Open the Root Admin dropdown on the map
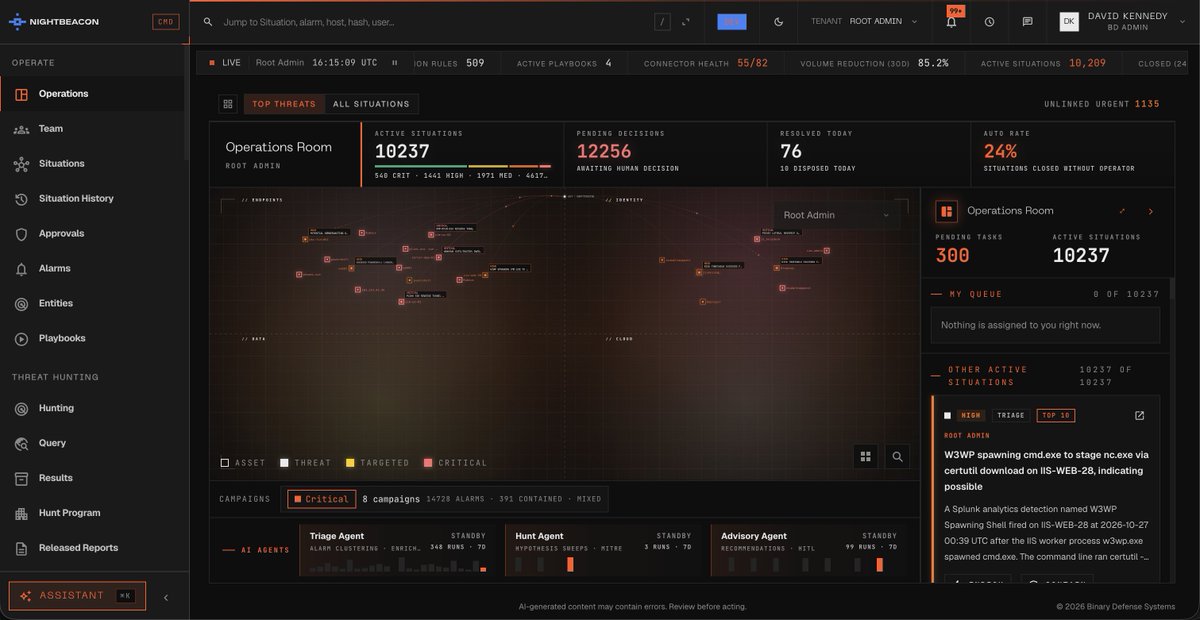 pos(835,215)
